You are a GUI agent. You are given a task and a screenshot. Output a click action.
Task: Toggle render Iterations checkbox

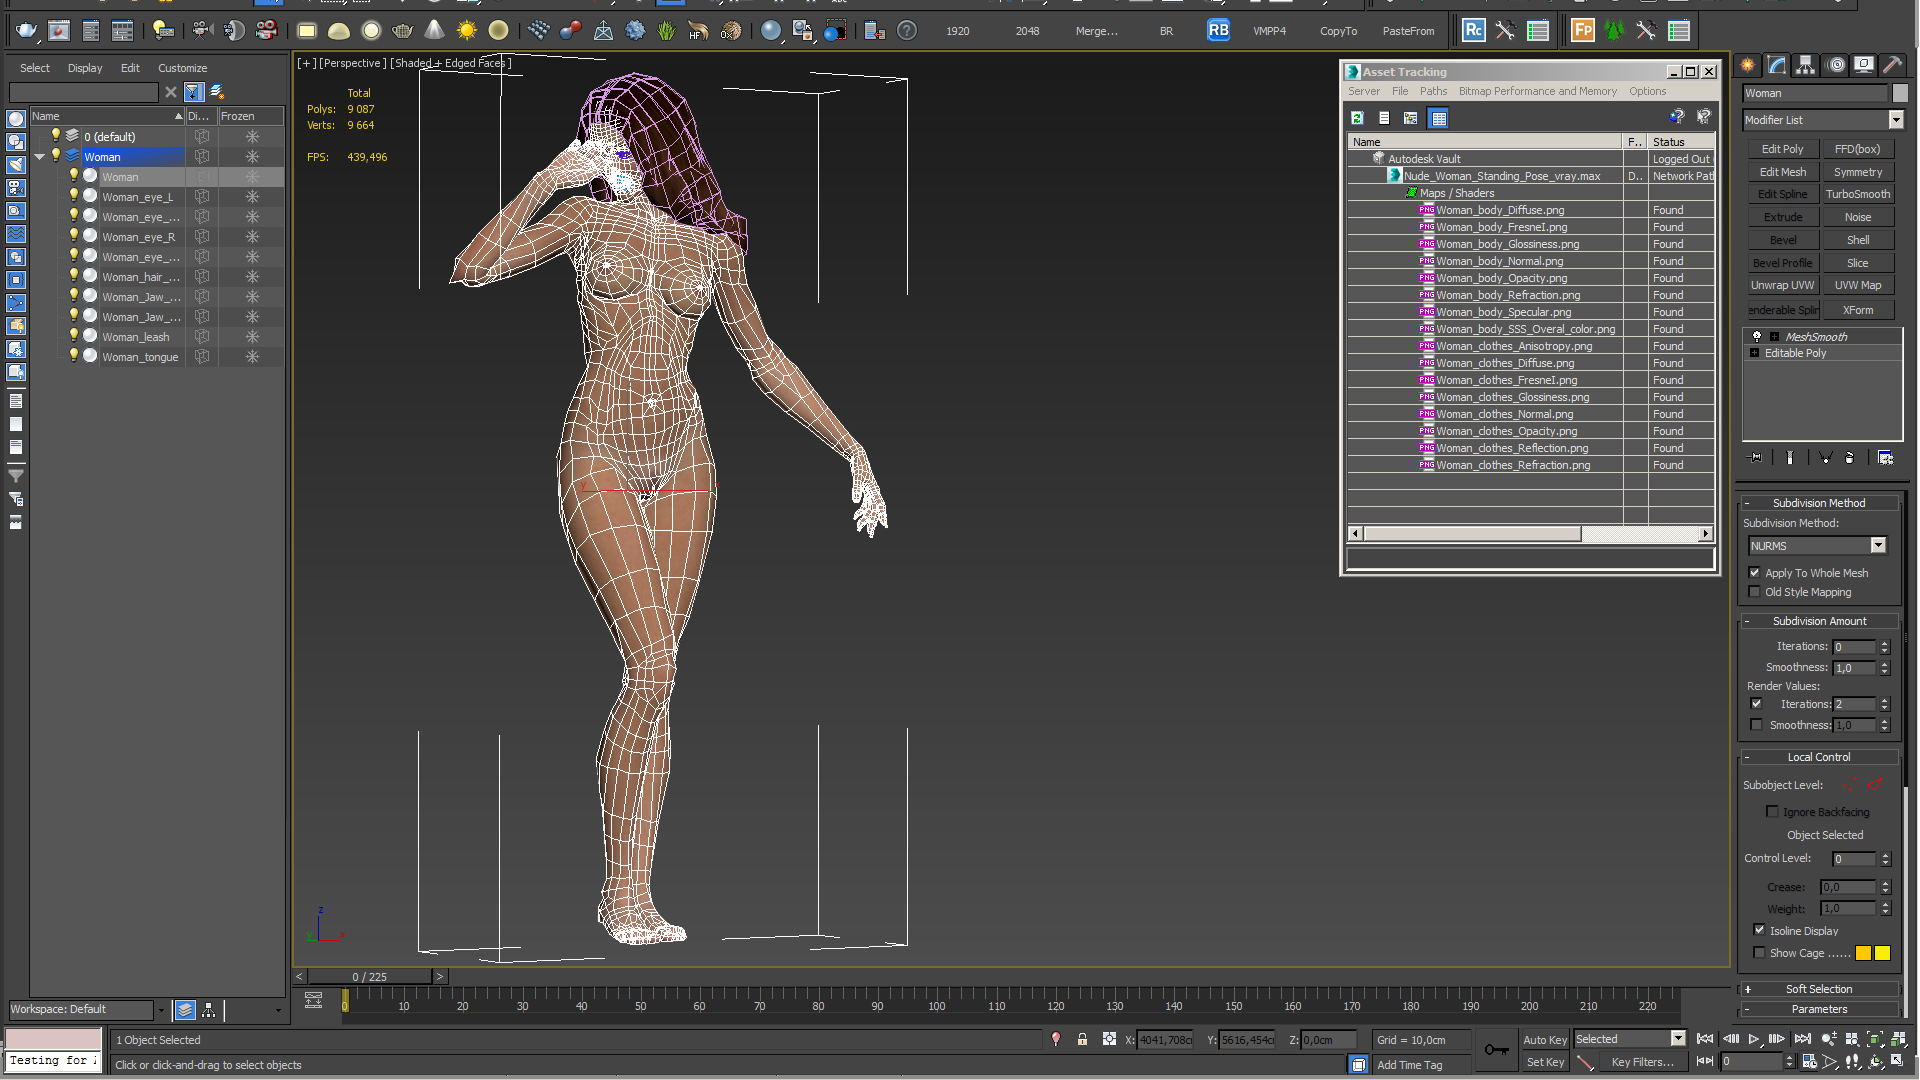tap(1756, 704)
